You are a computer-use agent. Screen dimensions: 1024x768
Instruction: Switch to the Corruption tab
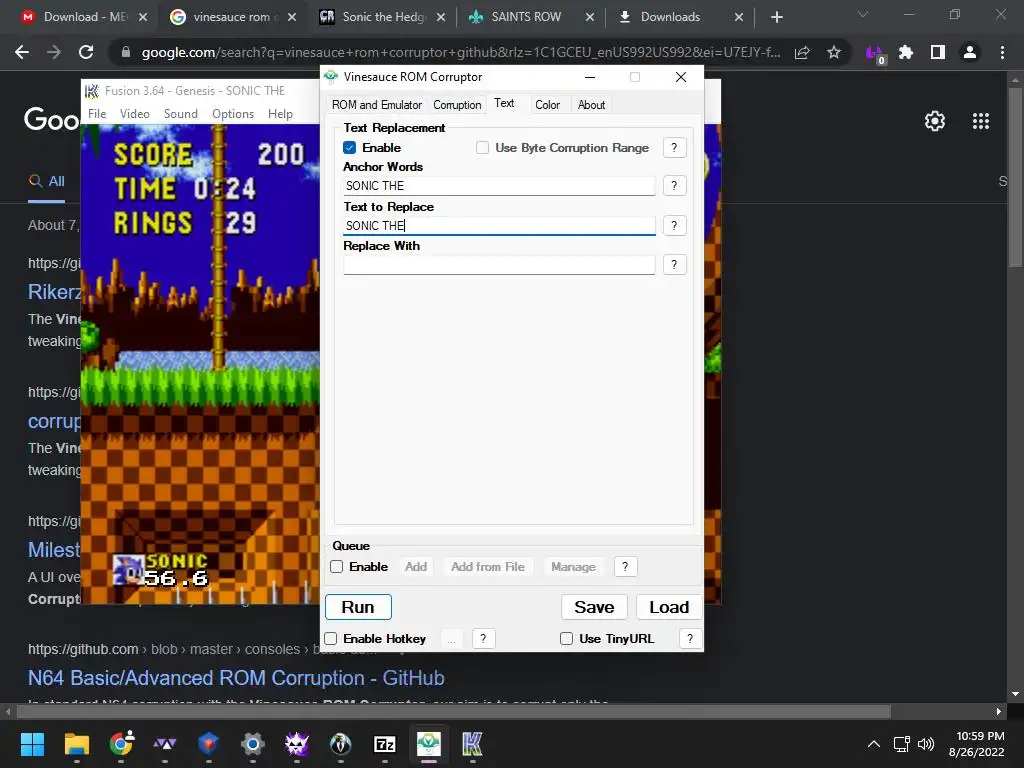(457, 104)
